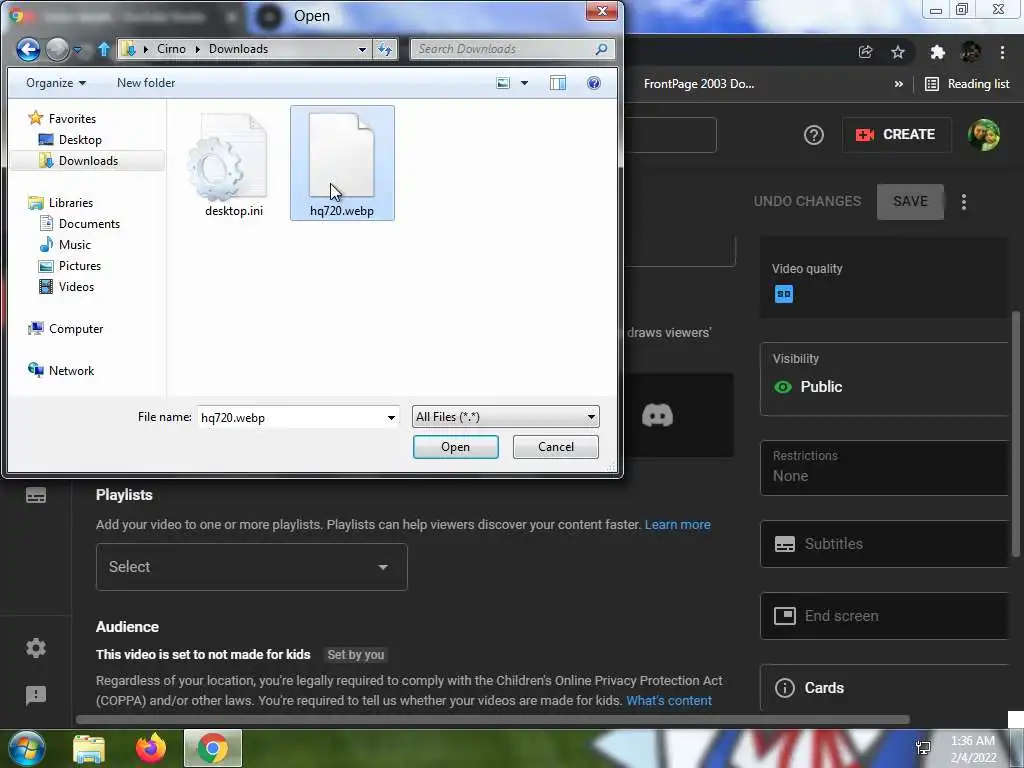1024x768 pixels.
Task: Open YouTube Studio help icon
Action: (814, 135)
